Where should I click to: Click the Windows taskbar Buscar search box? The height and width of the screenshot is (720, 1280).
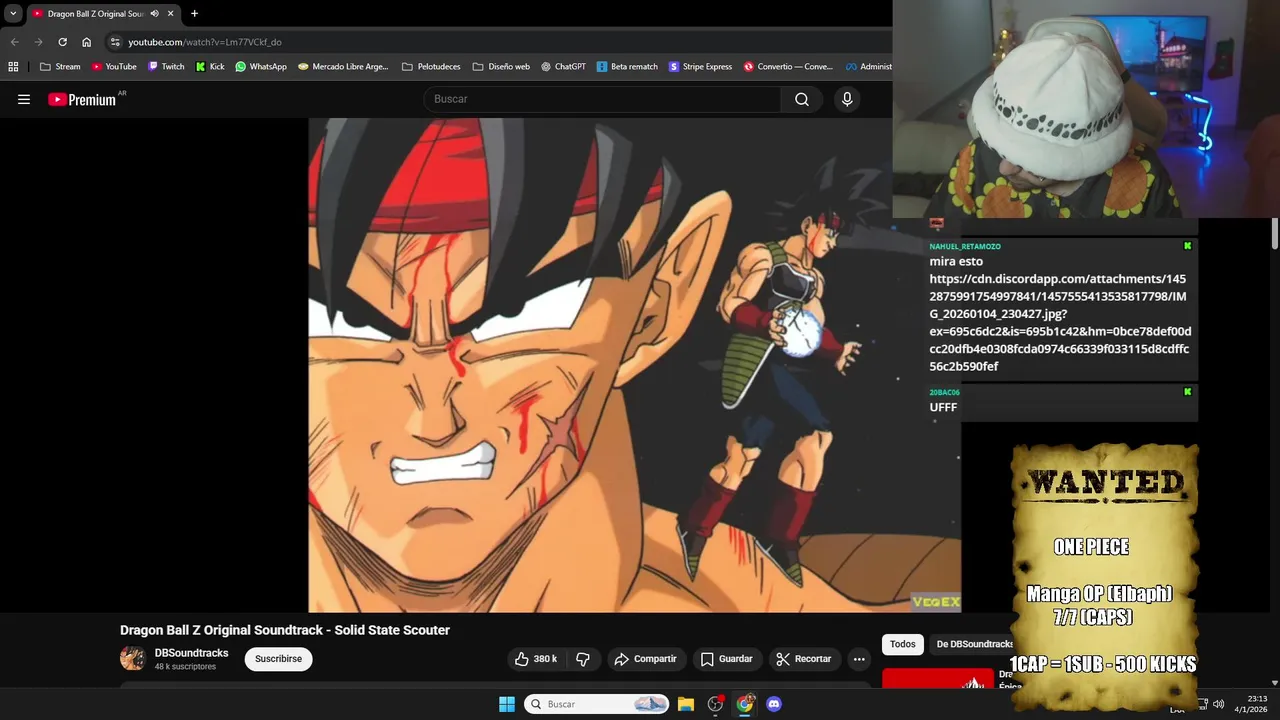(597, 704)
